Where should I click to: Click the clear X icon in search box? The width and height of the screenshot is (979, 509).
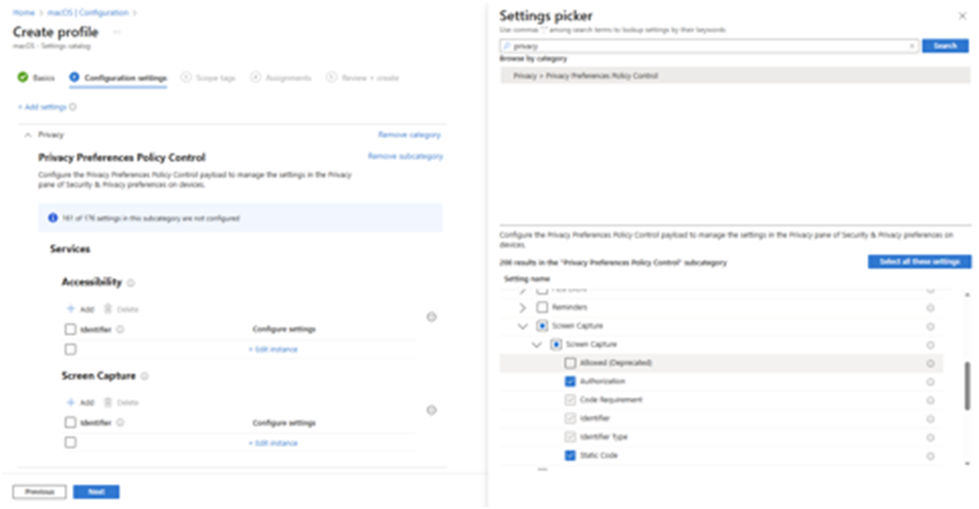[x=912, y=46]
